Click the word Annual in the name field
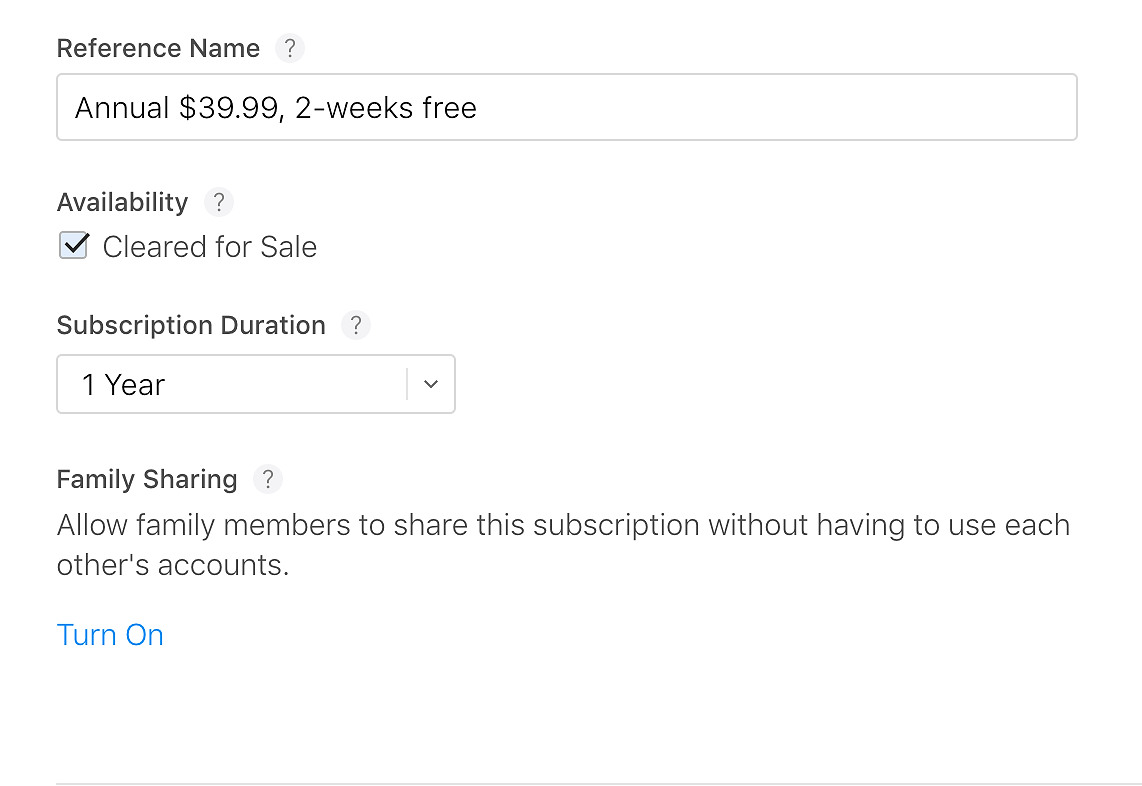 (122, 108)
